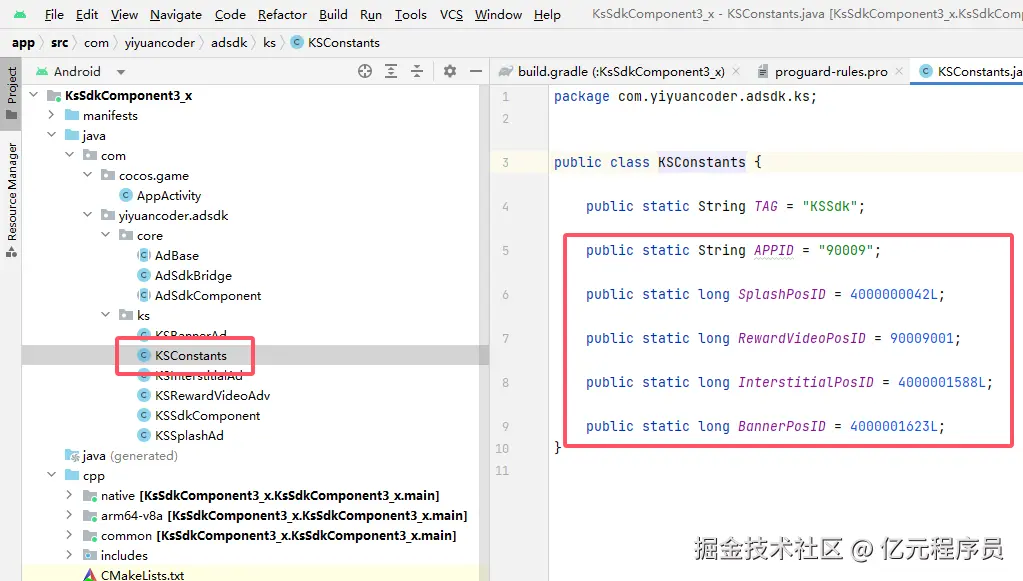Open the Help menu
This screenshot has width=1023, height=581.
547,14
